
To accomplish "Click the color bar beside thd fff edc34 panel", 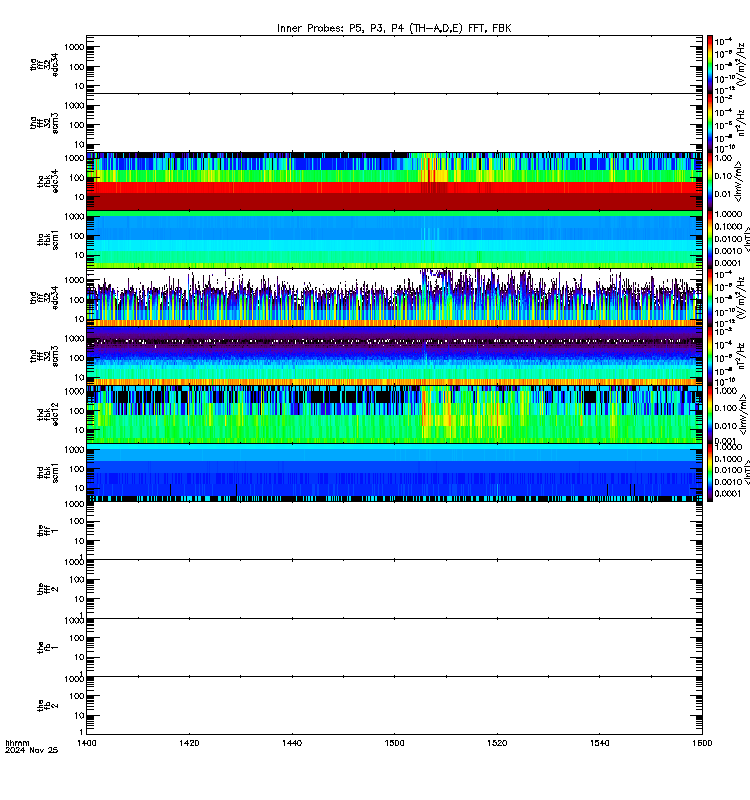I will tap(710, 298).
